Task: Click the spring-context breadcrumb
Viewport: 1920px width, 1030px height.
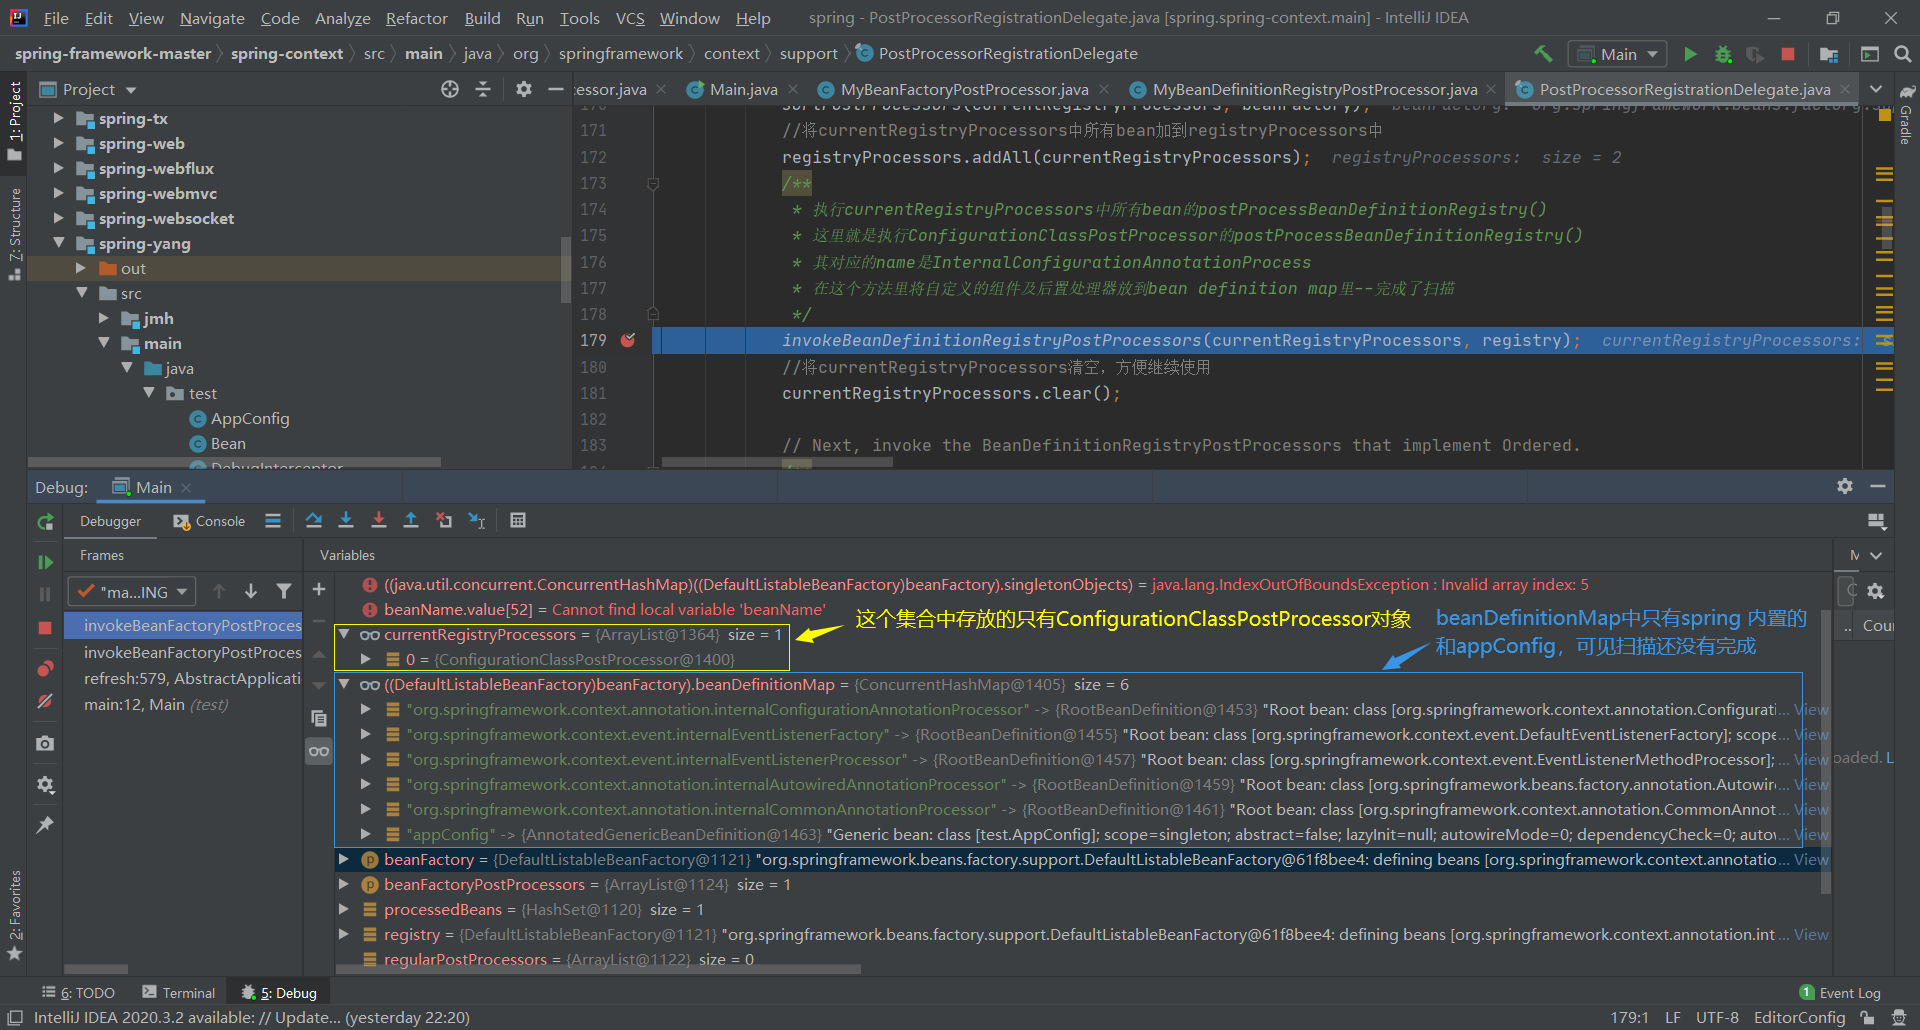Action: point(287,53)
